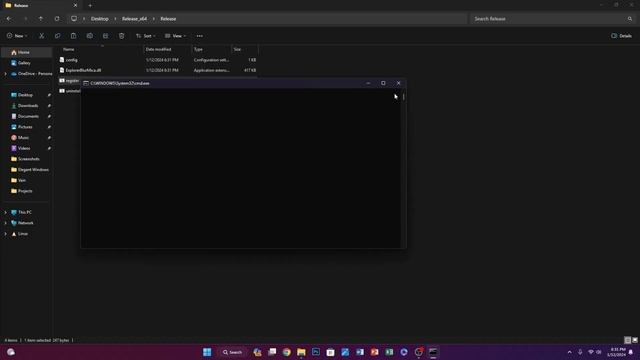
Task: Delete the selected file with trash icon
Action: point(122,36)
